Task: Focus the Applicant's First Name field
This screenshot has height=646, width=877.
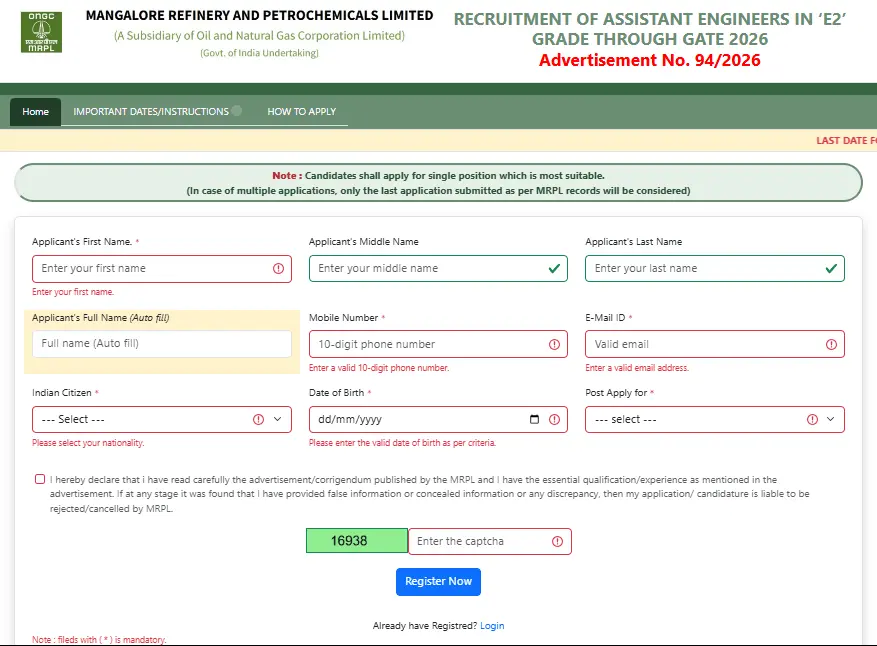Action: coord(162,268)
